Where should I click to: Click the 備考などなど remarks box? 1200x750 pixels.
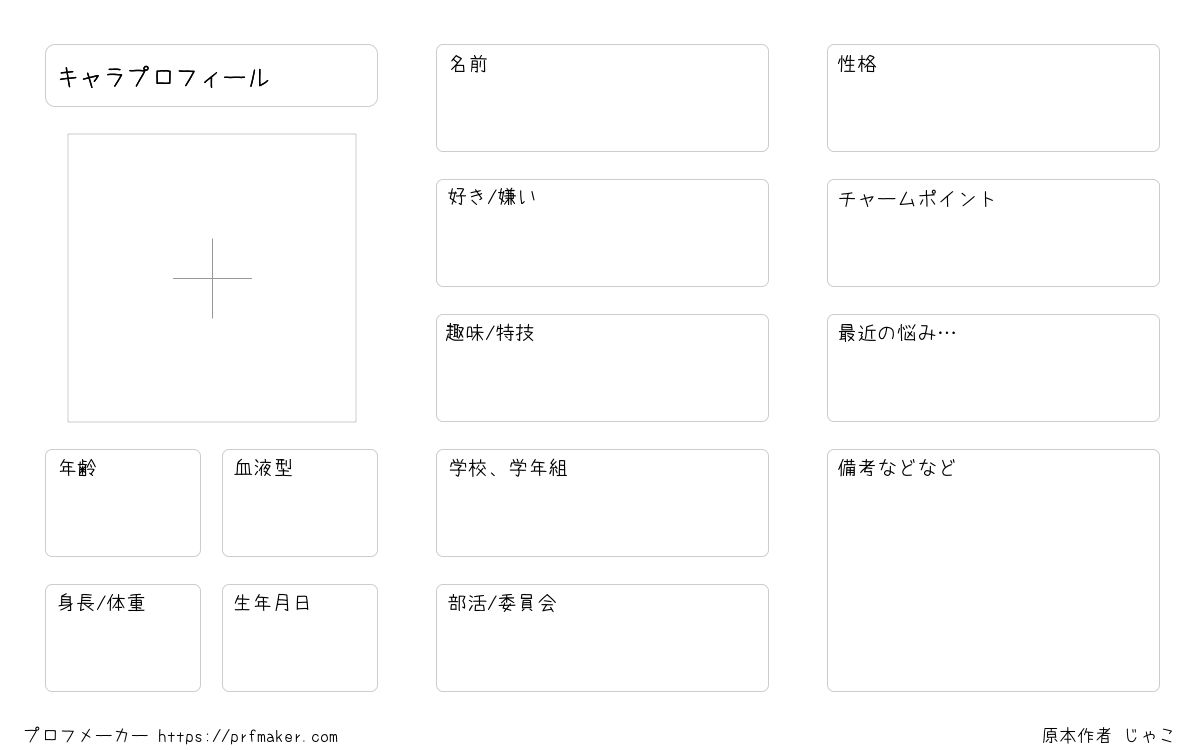coord(993,570)
